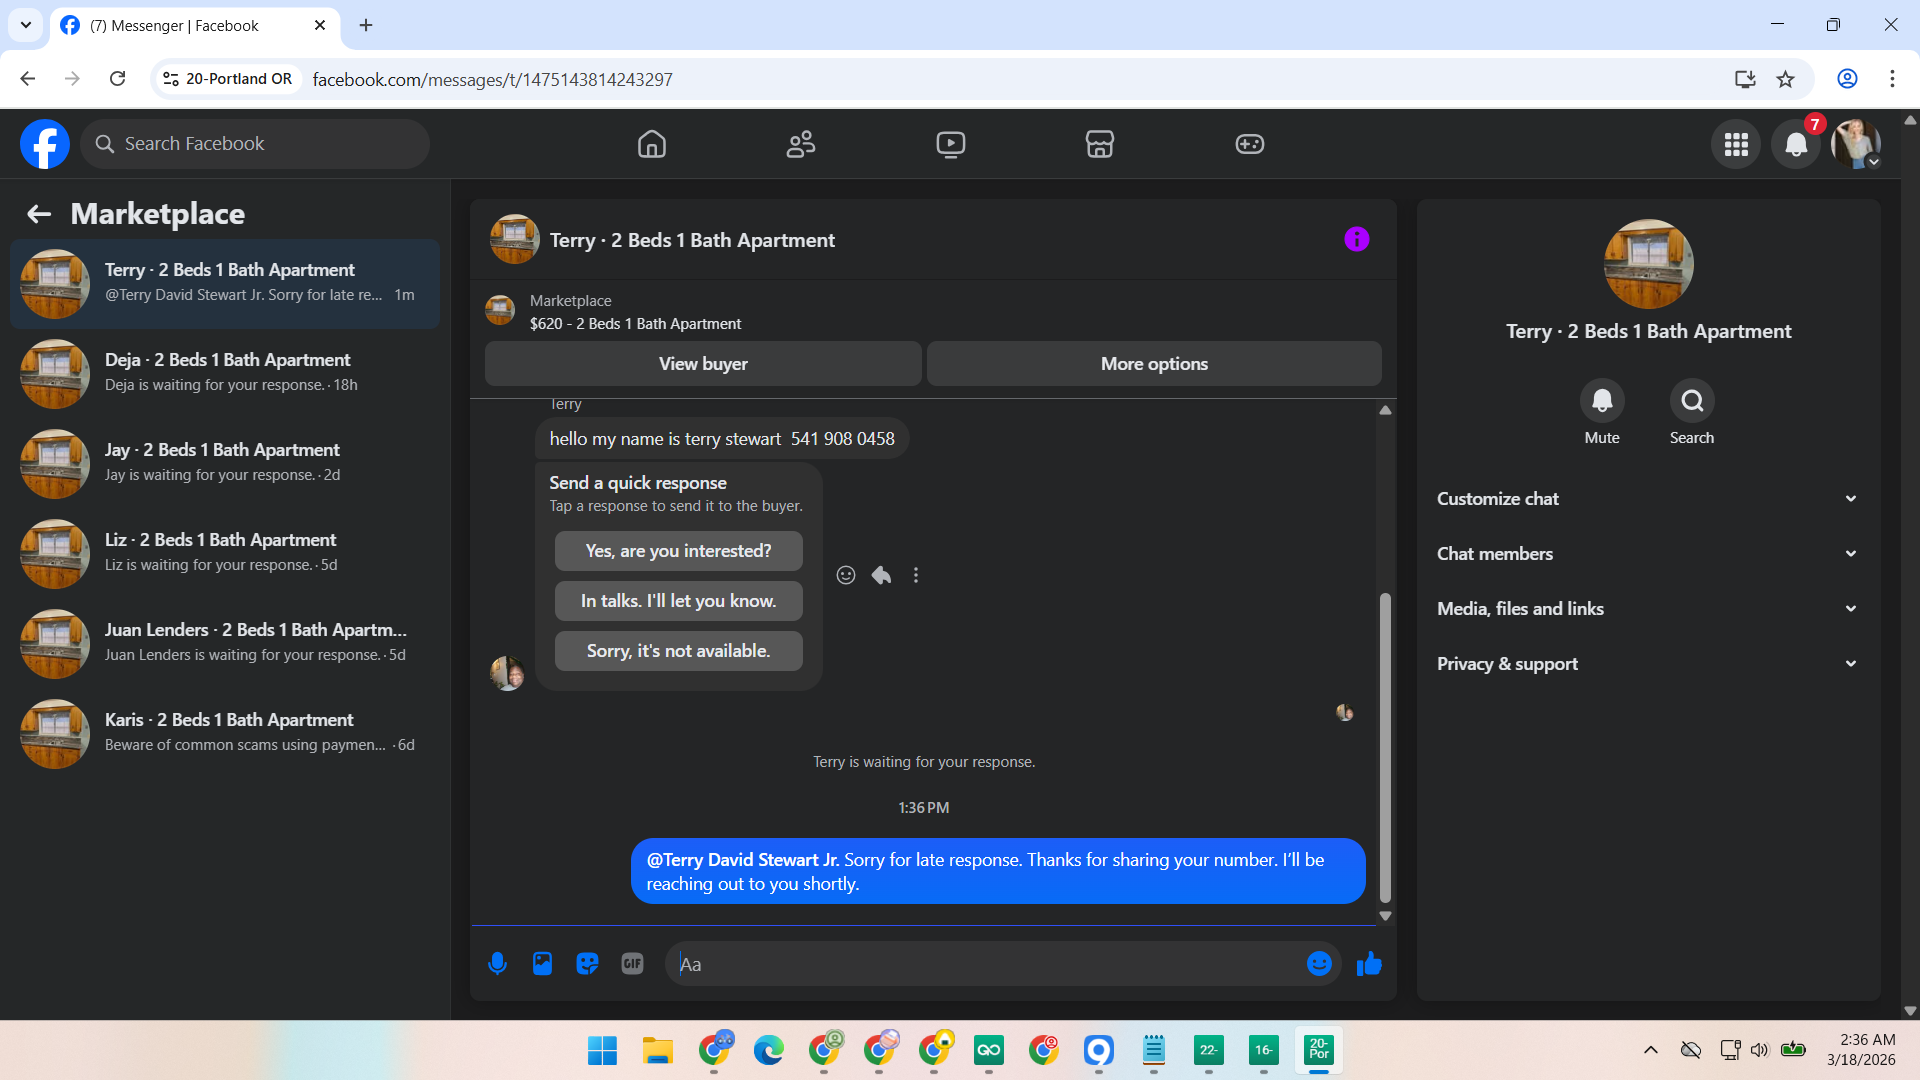Viewport: 1920px width, 1080px height.
Task: Show hidden system tray icons
Action: [x=1651, y=1050]
